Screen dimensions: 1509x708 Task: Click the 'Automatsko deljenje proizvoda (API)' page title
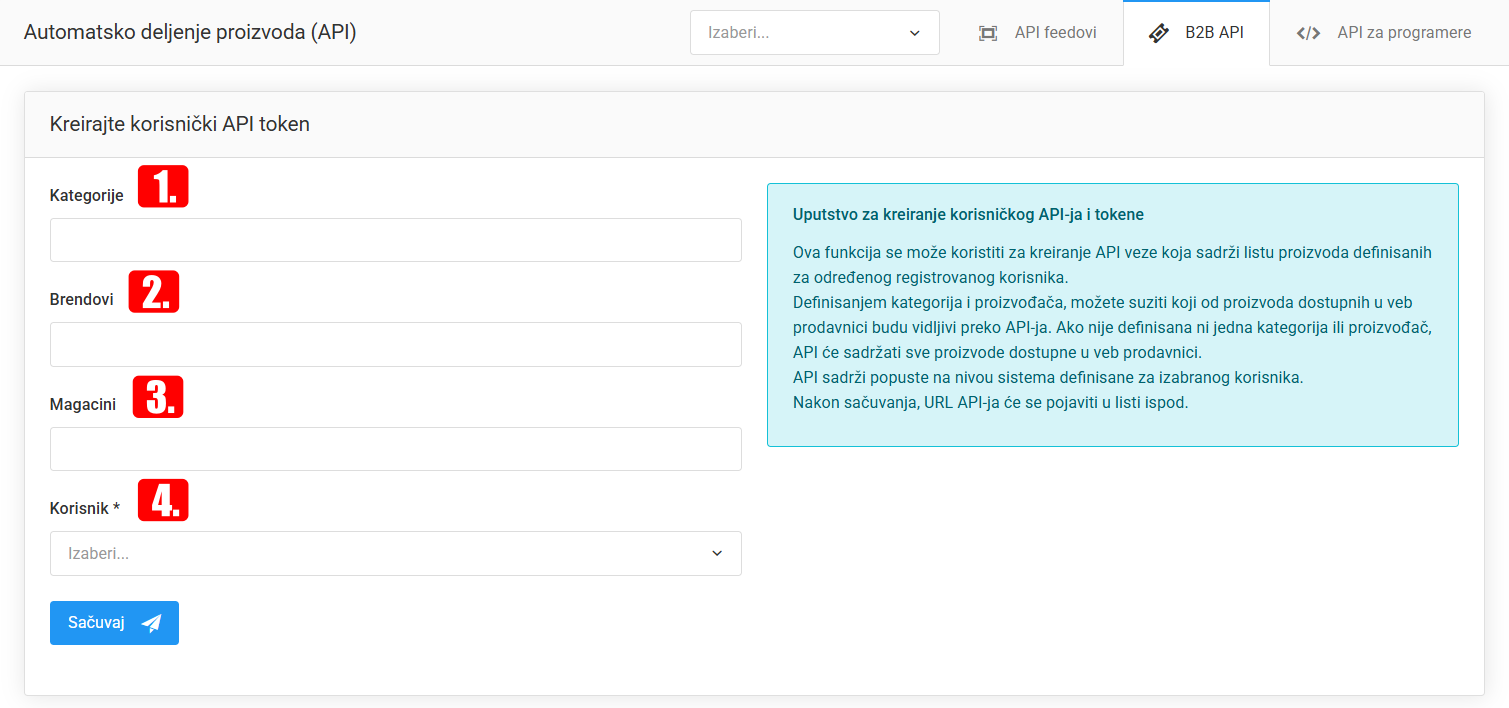(x=190, y=33)
